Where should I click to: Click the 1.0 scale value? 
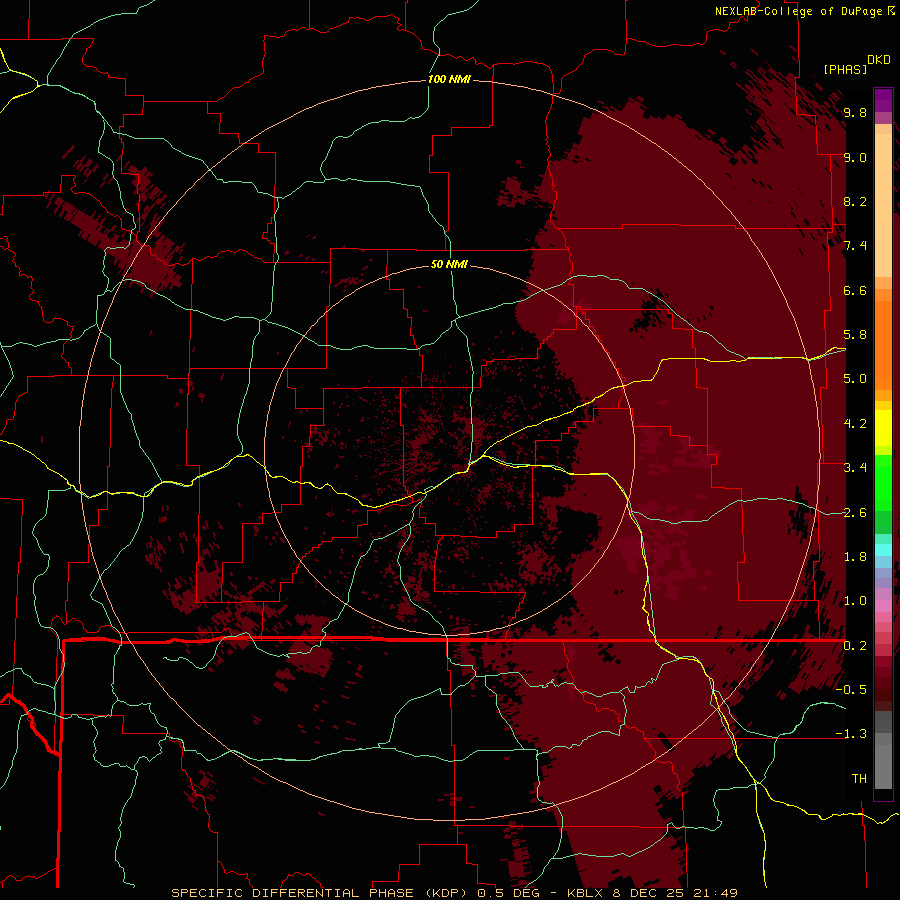(855, 601)
